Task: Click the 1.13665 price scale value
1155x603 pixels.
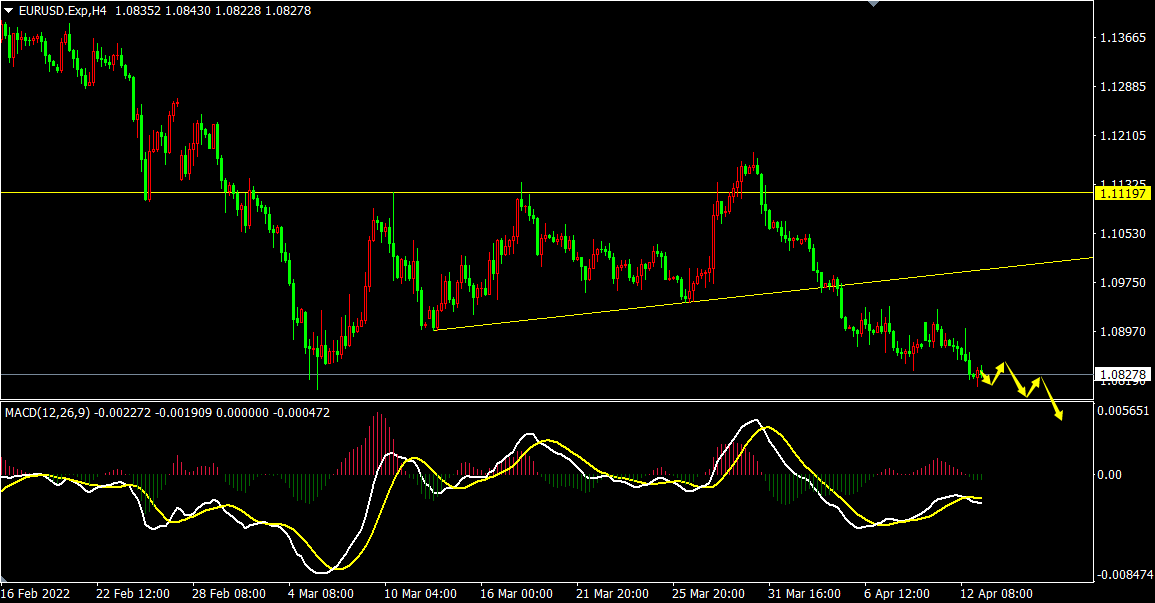Action: (x=1122, y=38)
